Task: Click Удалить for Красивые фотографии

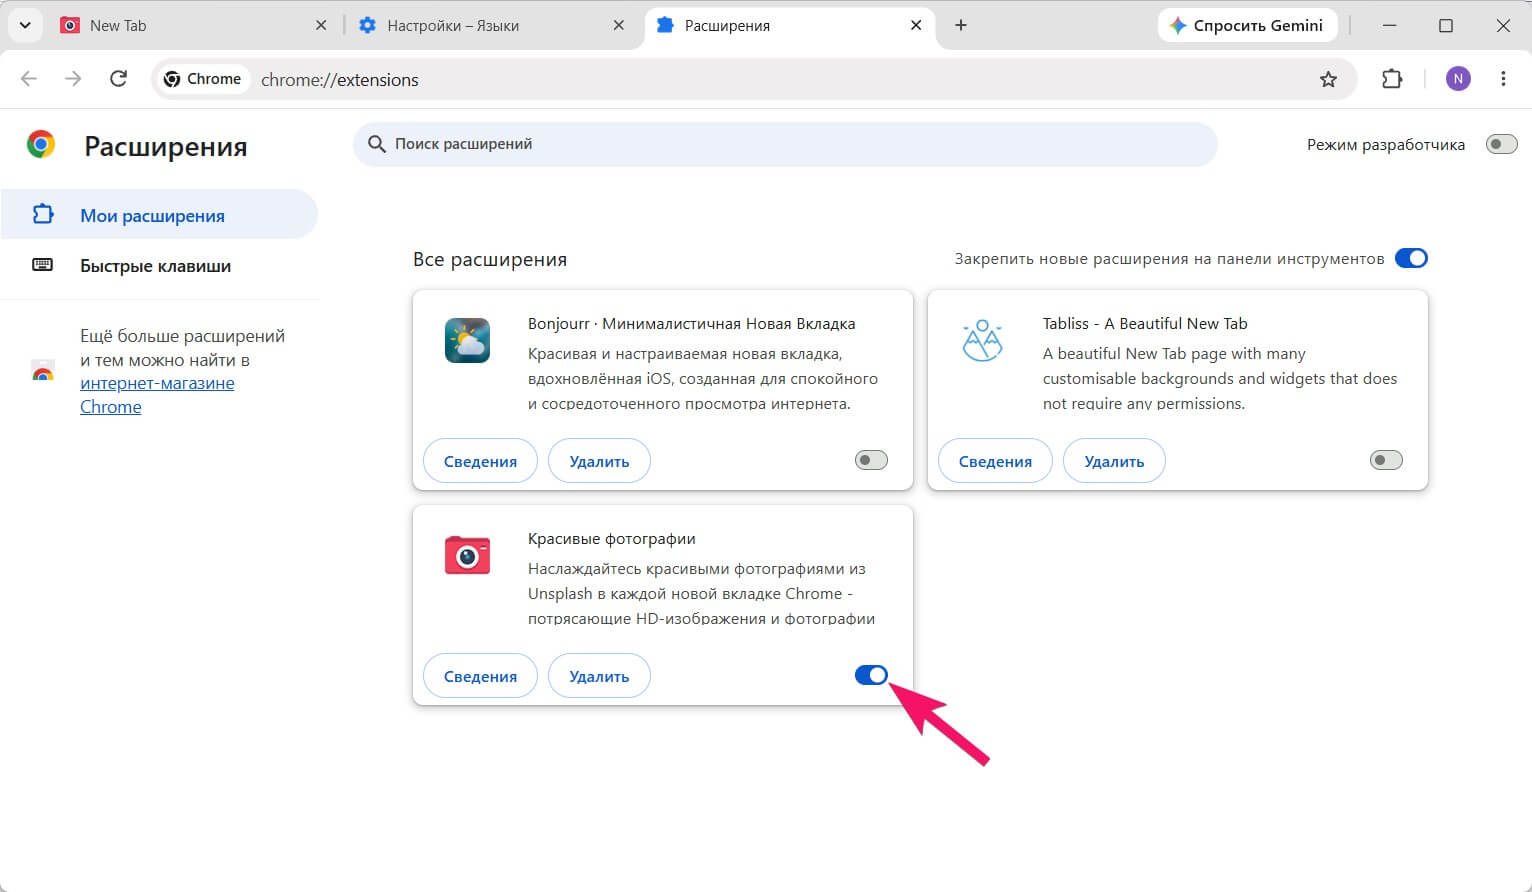Action: (599, 676)
